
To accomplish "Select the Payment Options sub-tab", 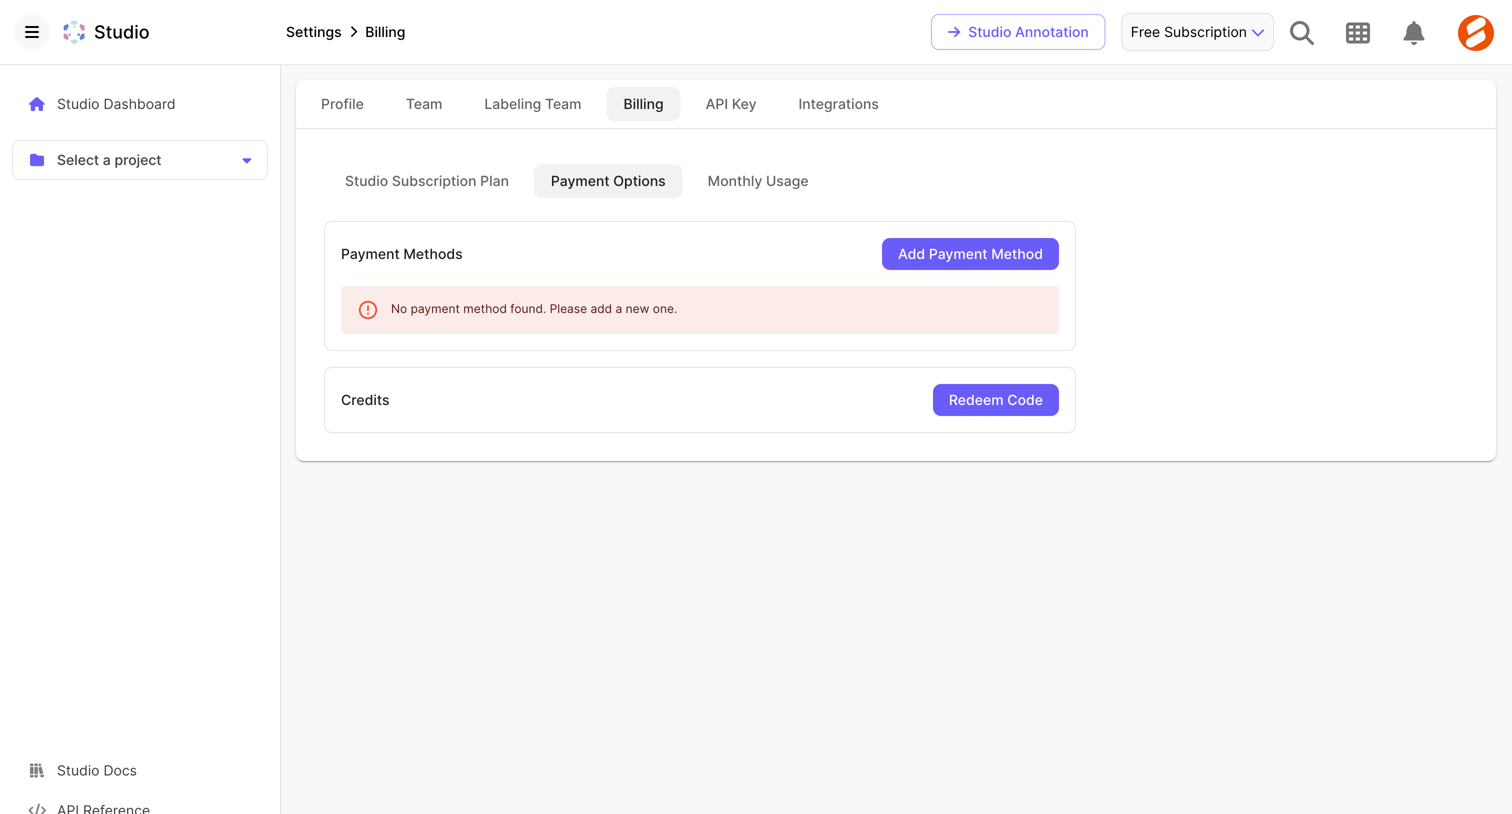I will point(608,181).
